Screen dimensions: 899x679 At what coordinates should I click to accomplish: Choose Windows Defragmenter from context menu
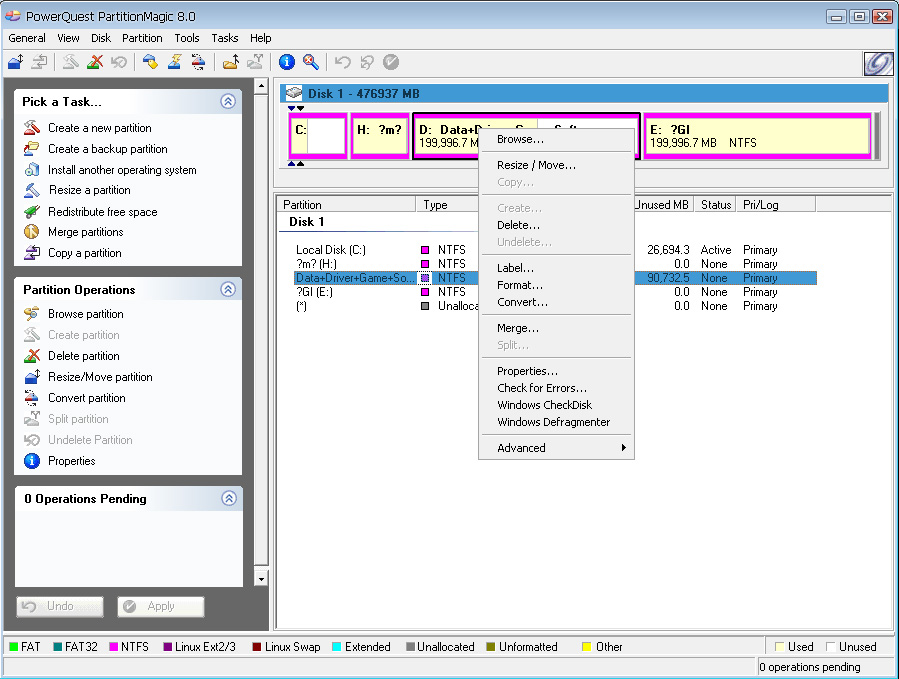pos(556,422)
